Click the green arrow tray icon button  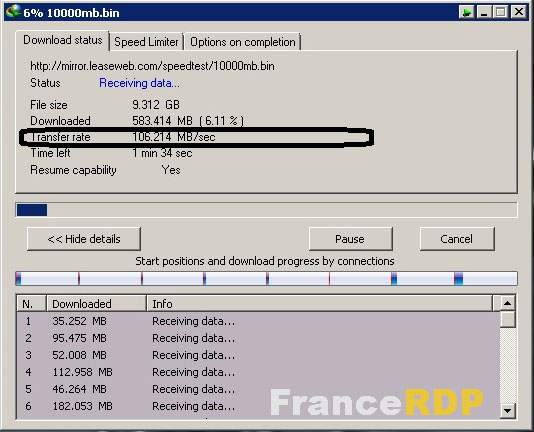[467, 12]
